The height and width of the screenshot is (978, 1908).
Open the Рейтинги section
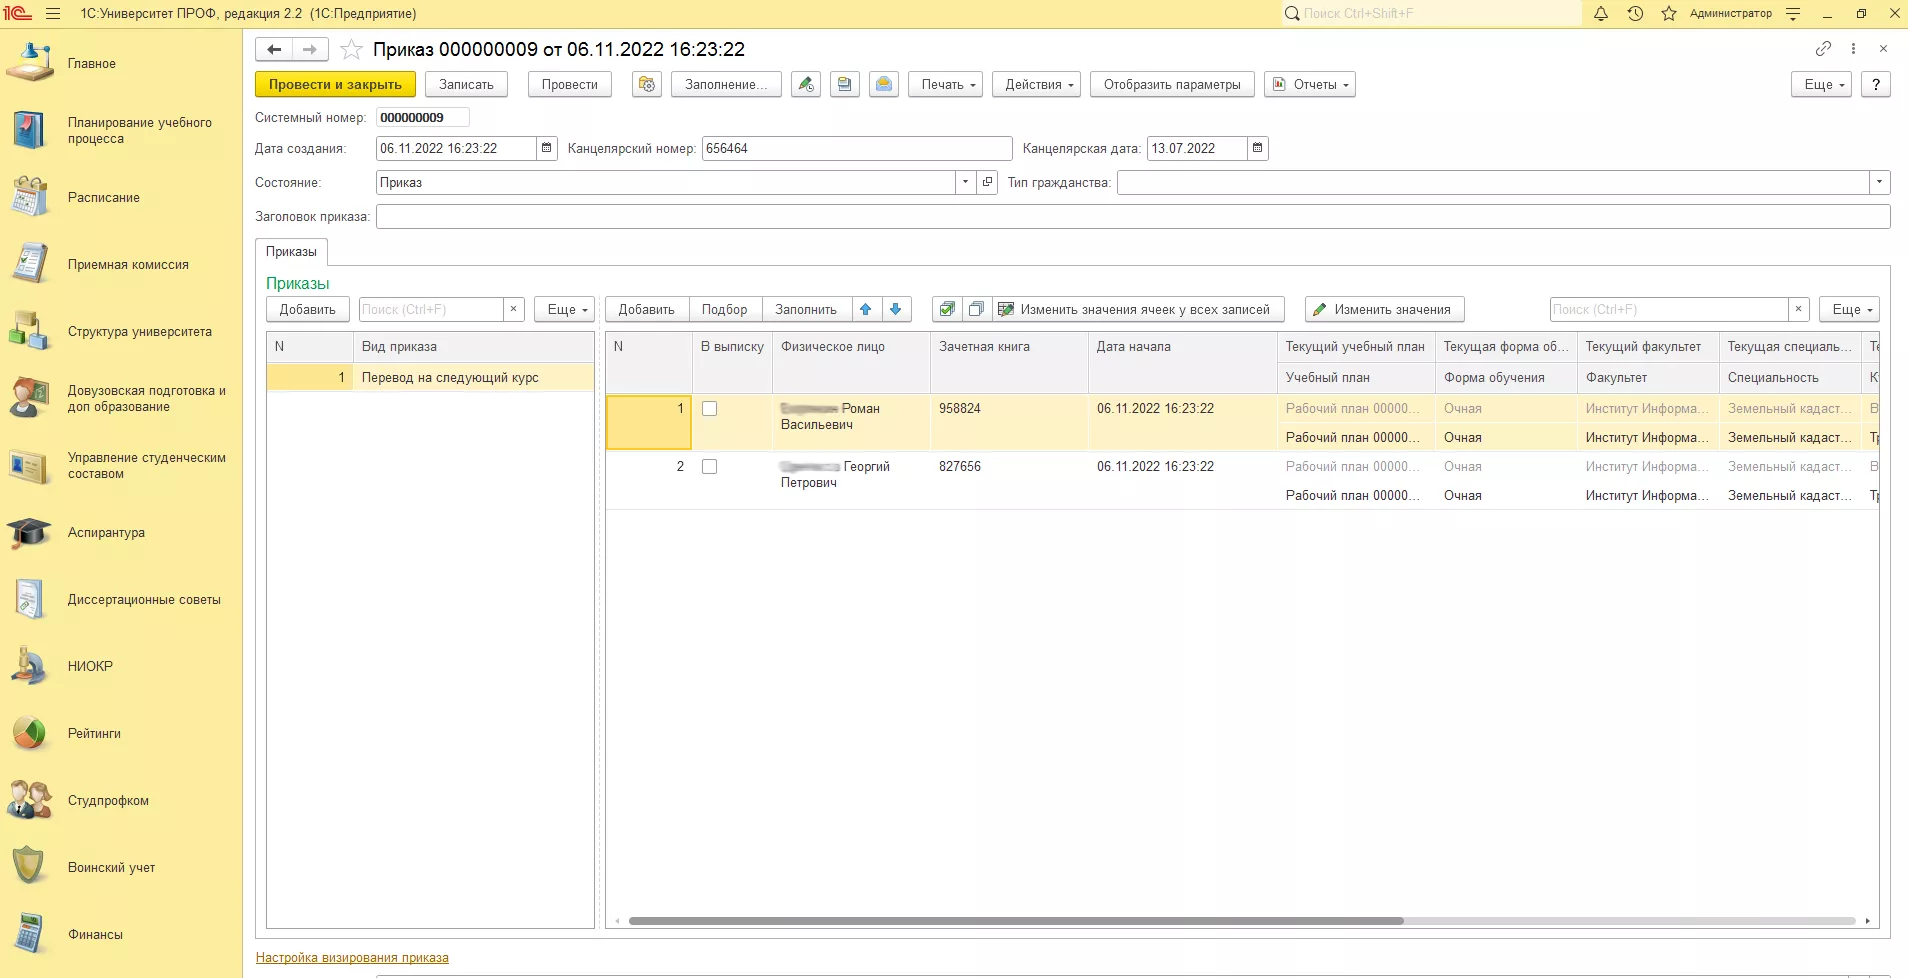94,733
